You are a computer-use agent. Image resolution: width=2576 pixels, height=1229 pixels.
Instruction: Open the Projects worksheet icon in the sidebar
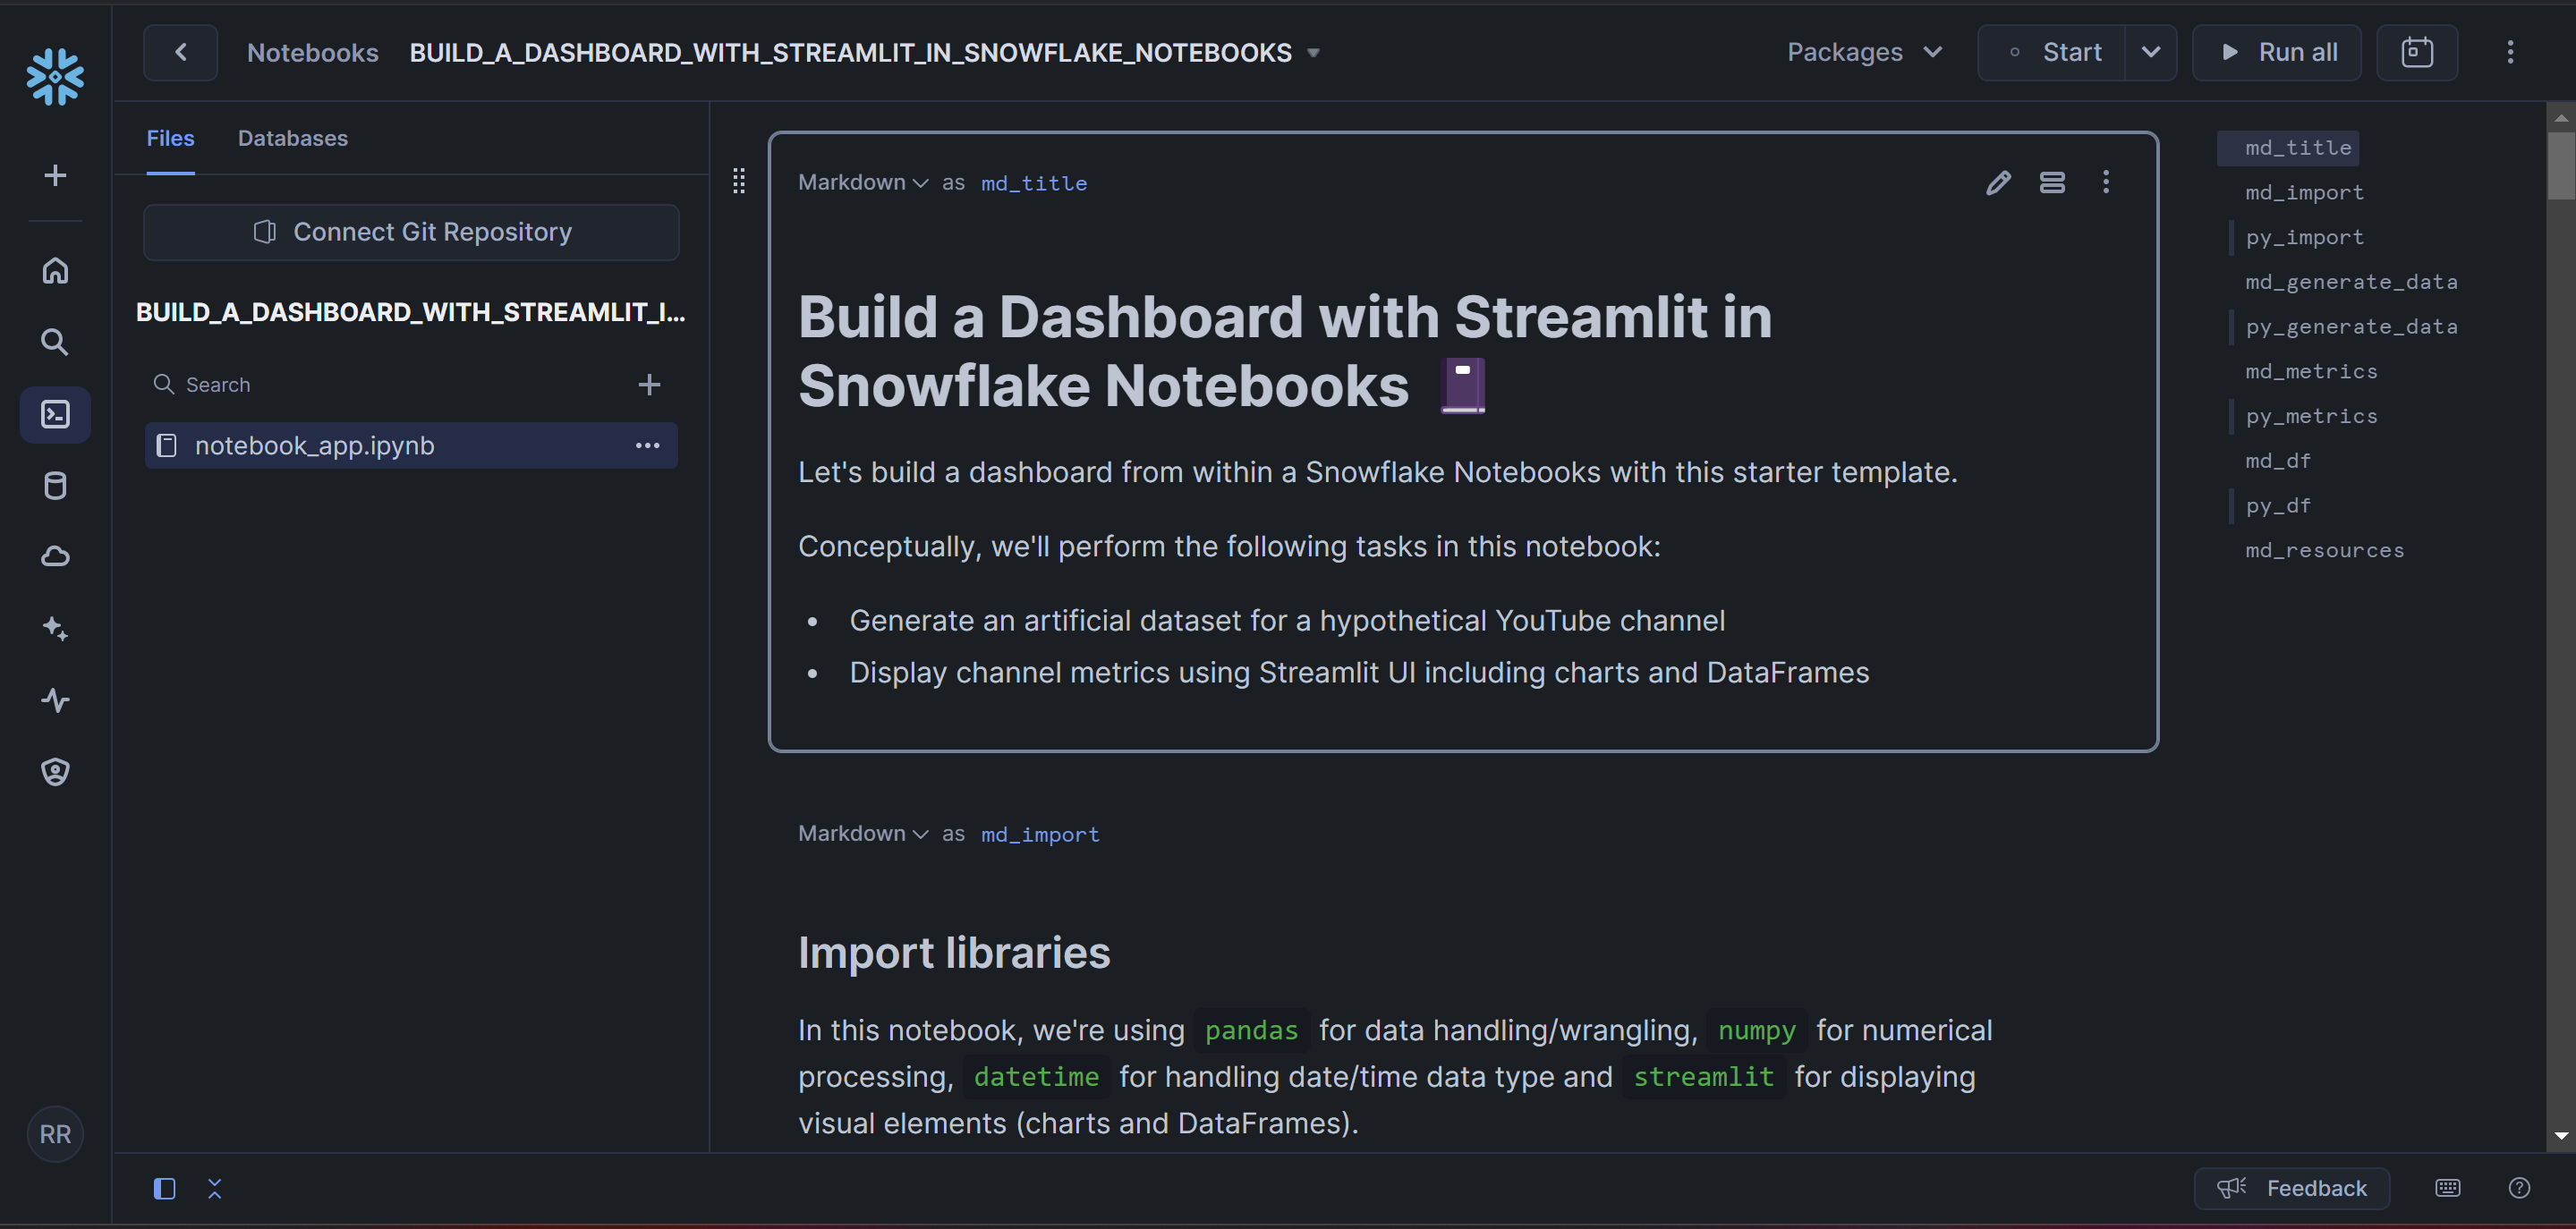point(55,414)
